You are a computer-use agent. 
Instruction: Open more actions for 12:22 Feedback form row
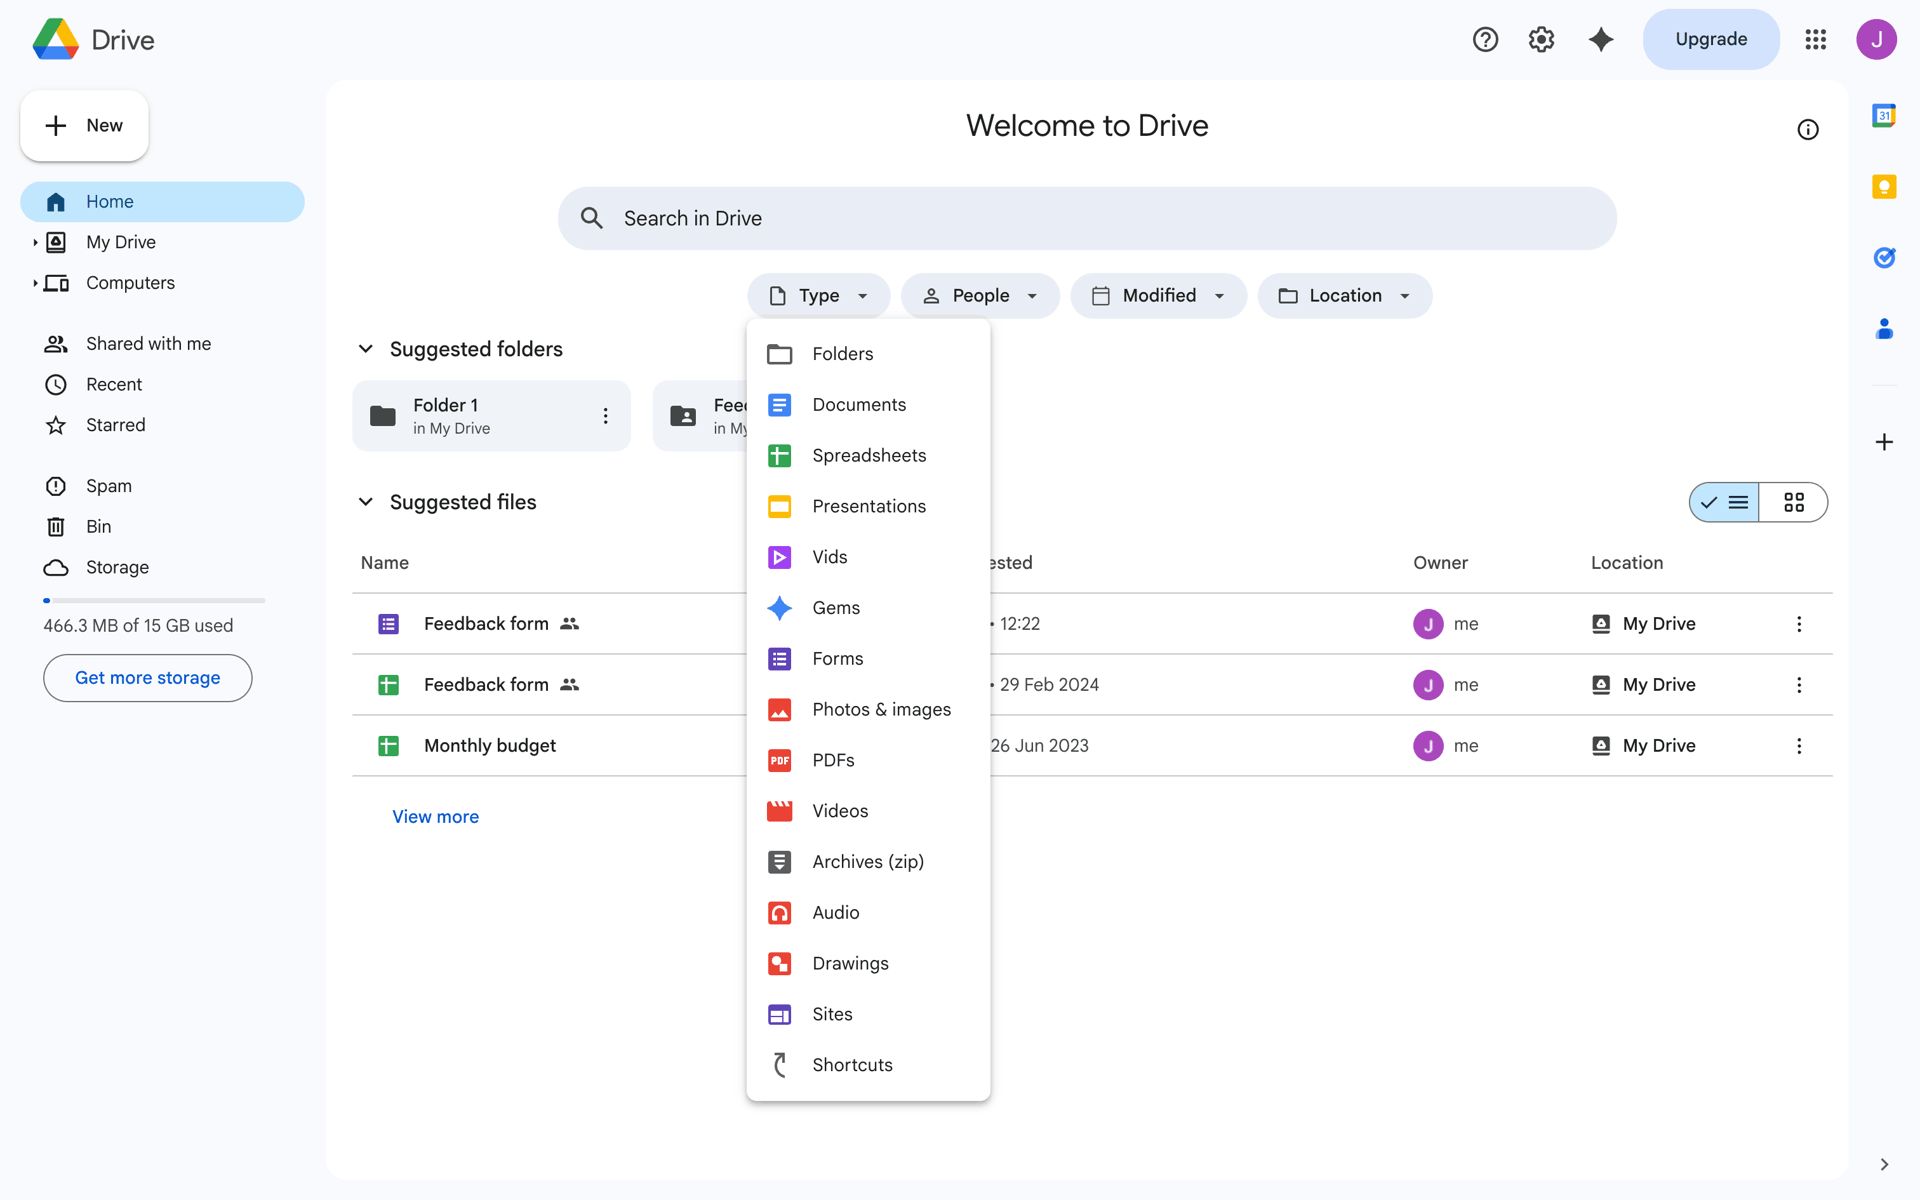[x=1799, y=624]
